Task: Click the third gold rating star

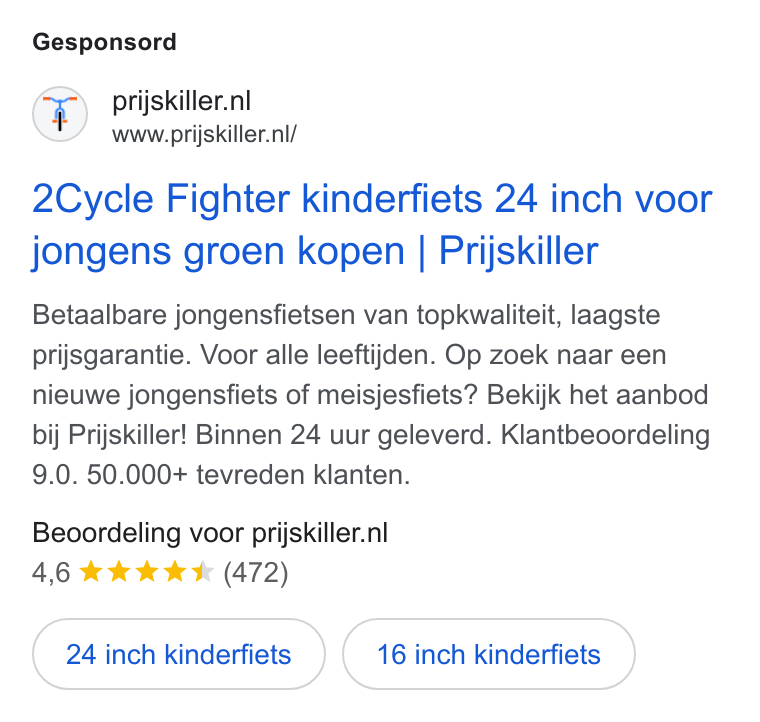Action: point(146,571)
